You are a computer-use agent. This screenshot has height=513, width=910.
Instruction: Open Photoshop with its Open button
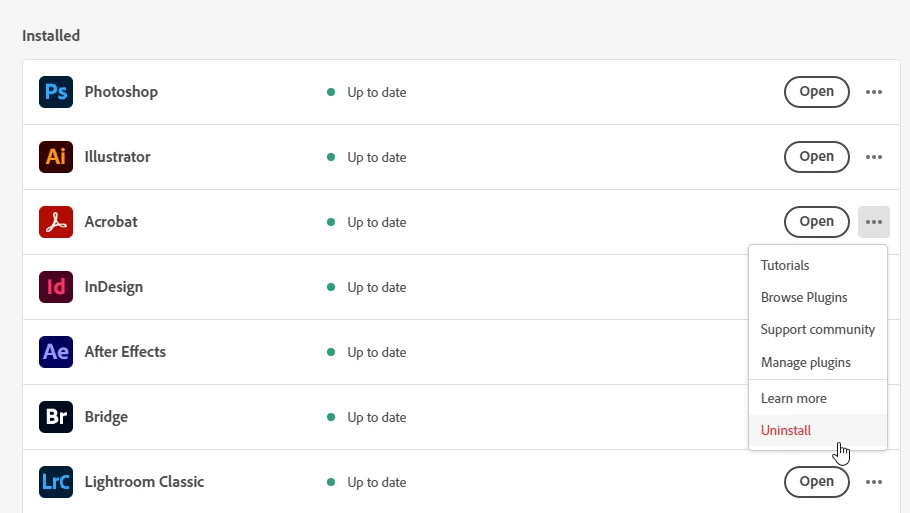click(x=817, y=92)
